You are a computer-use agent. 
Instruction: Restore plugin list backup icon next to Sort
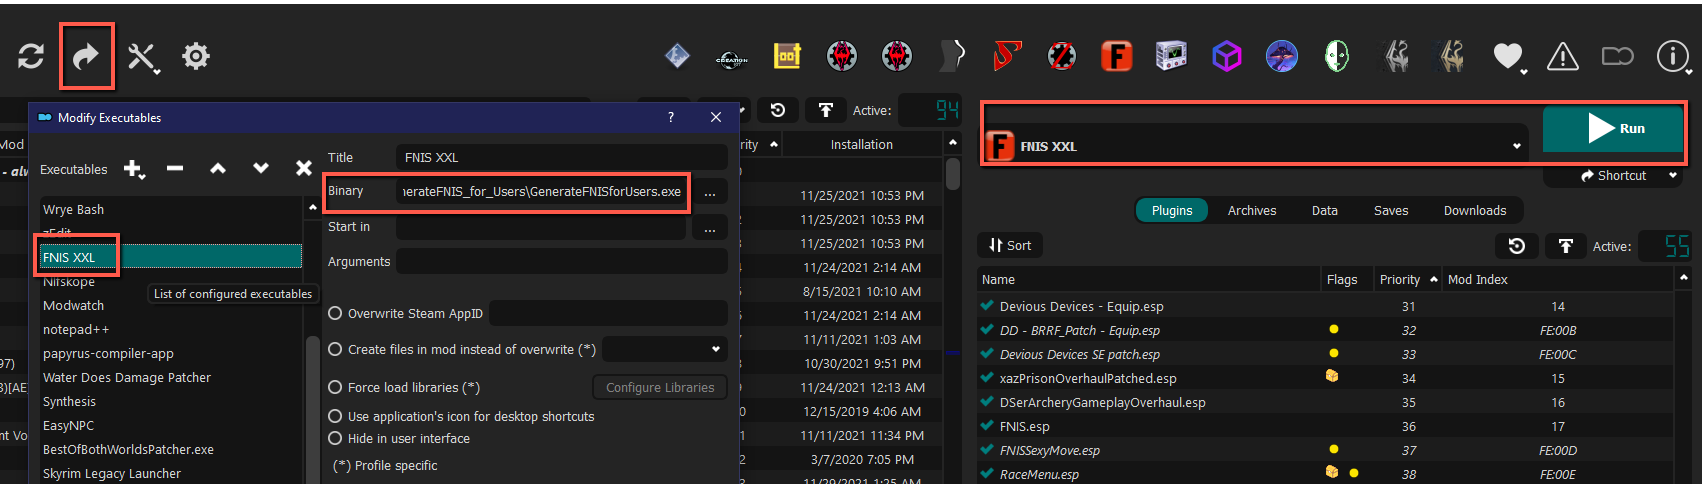[x=1517, y=246]
